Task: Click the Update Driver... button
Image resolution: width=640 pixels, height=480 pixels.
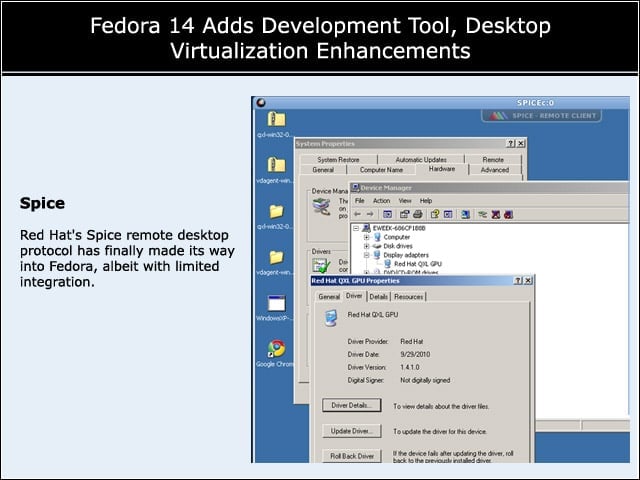Action: tap(352, 431)
